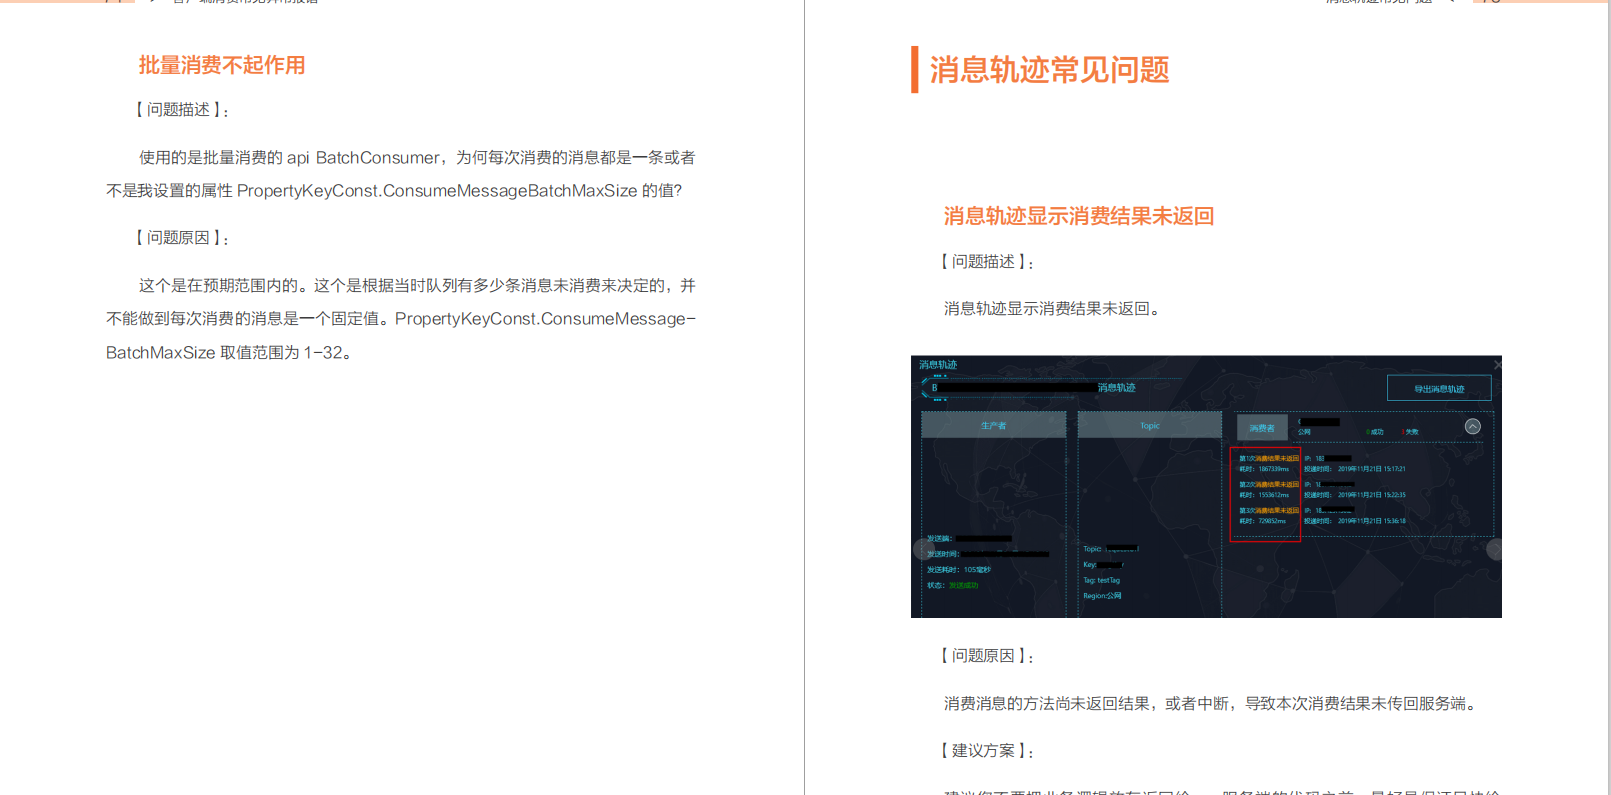Click the line 'BatchMaxSize 取值范围为 1-32'

[x=230, y=353]
